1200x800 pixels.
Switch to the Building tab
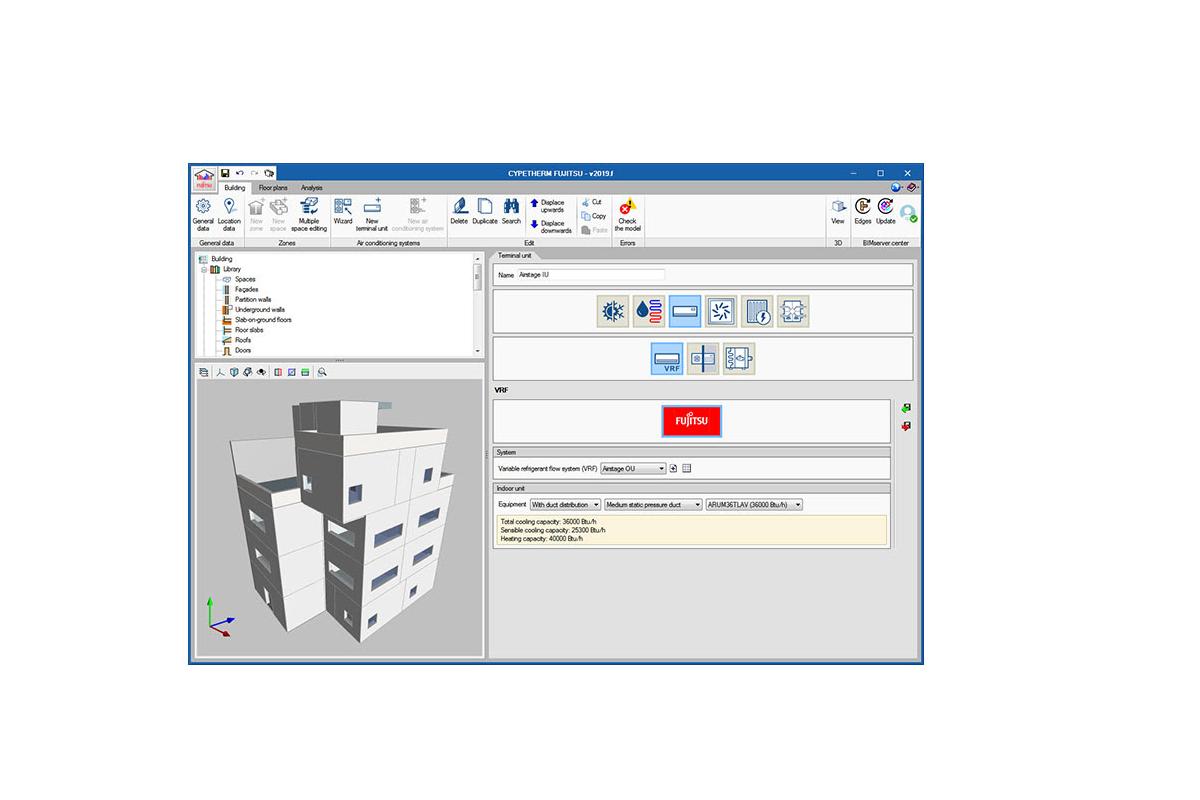pos(234,187)
